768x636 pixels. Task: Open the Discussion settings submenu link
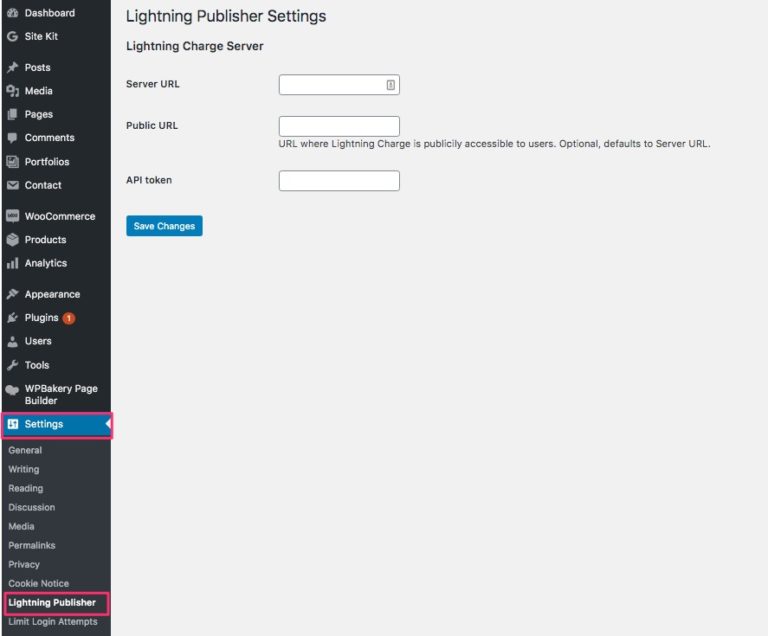pos(31,508)
